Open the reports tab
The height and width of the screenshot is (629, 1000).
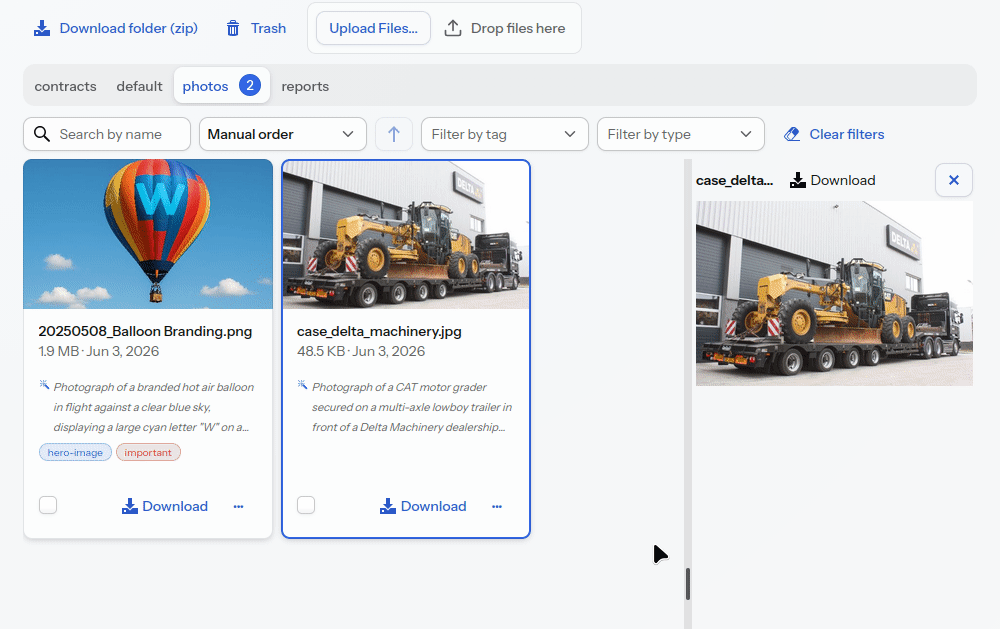(305, 86)
